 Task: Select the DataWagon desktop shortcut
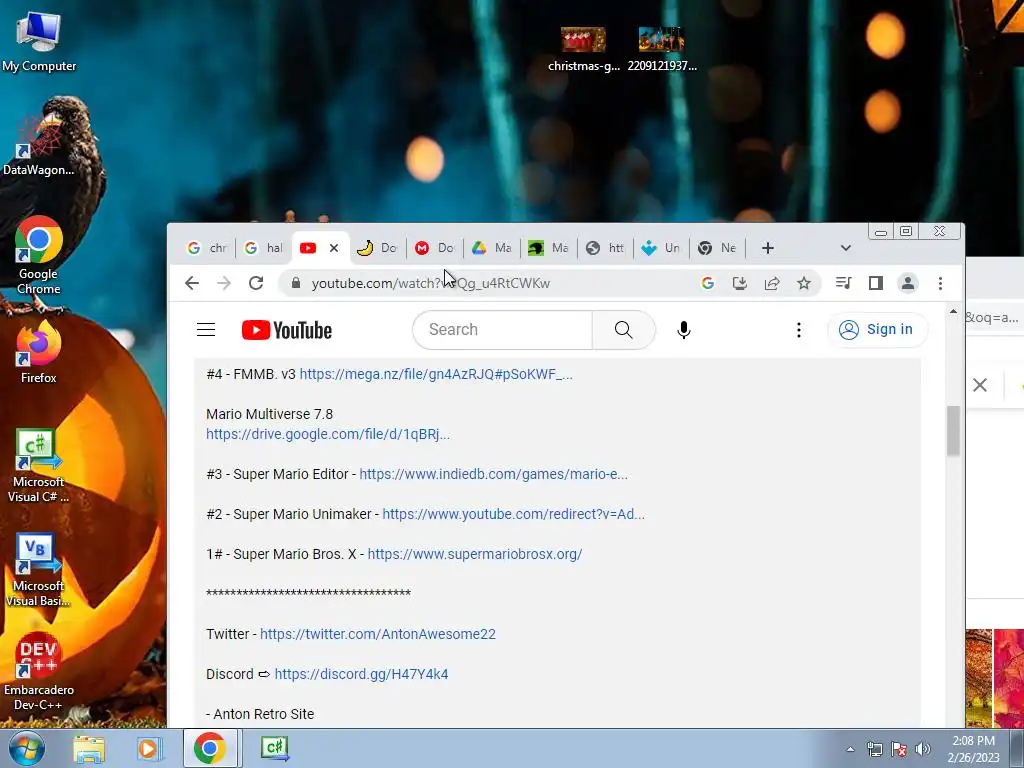[x=39, y=145]
